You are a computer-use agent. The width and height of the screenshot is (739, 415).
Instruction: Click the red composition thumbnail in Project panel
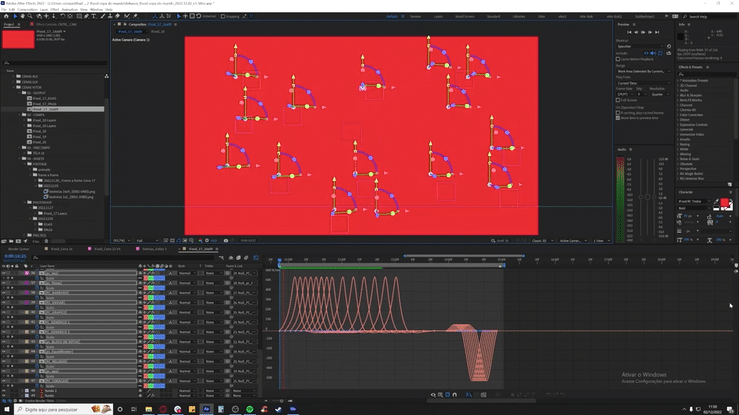coord(18,39)
